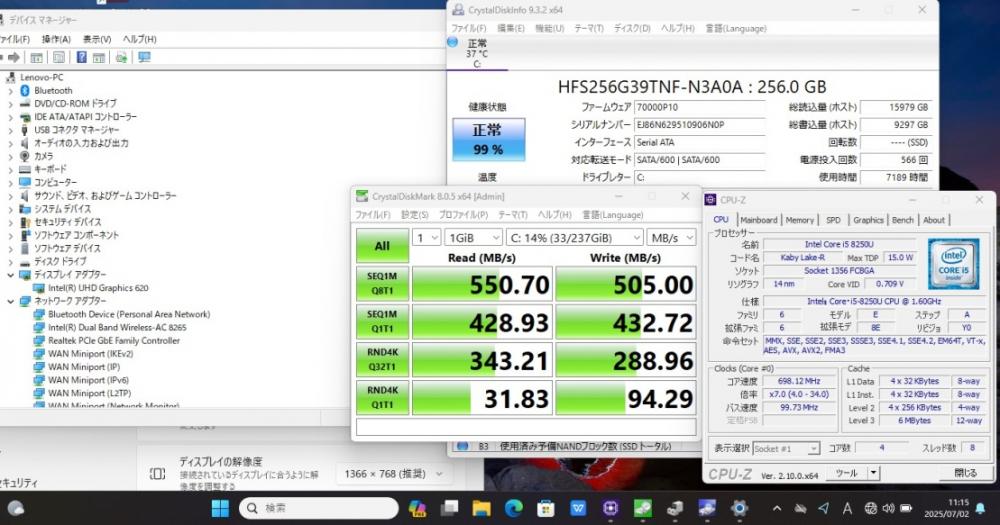1000x525 pixels.
Task: Open the About tab in CPU-Z
Action: click(934, 220)
